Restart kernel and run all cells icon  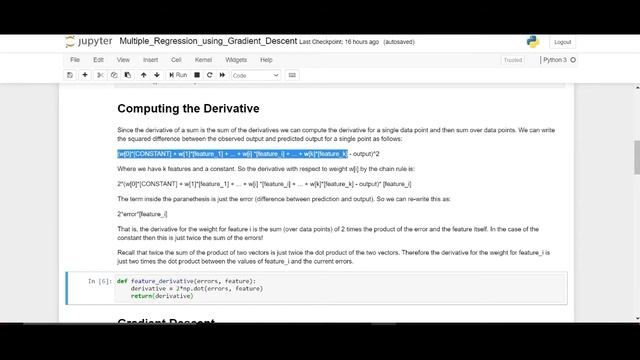[x=222, y=75]
